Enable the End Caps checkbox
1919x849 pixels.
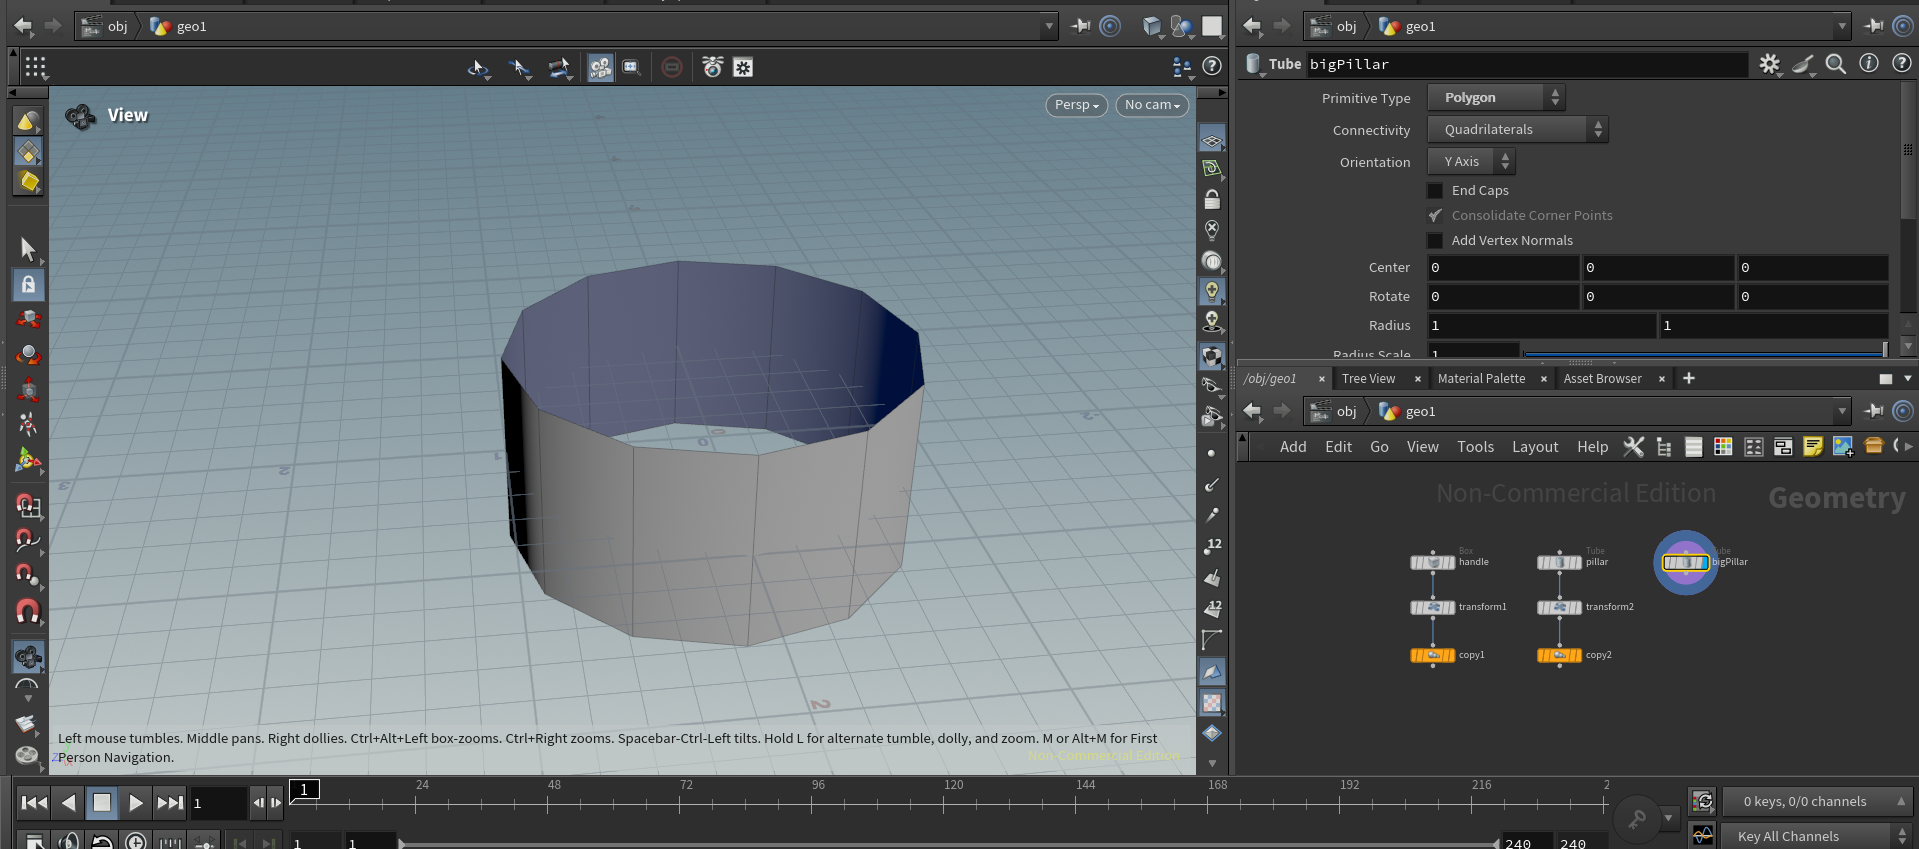1435,191
